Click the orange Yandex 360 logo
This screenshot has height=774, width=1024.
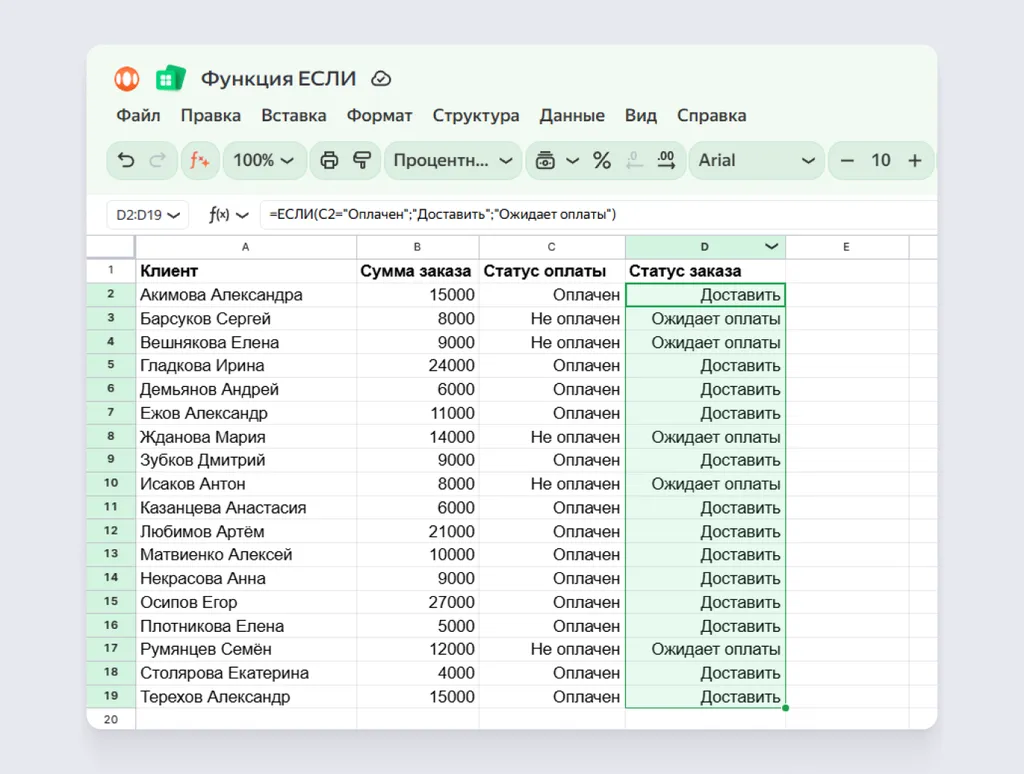(x=127, y=79)
